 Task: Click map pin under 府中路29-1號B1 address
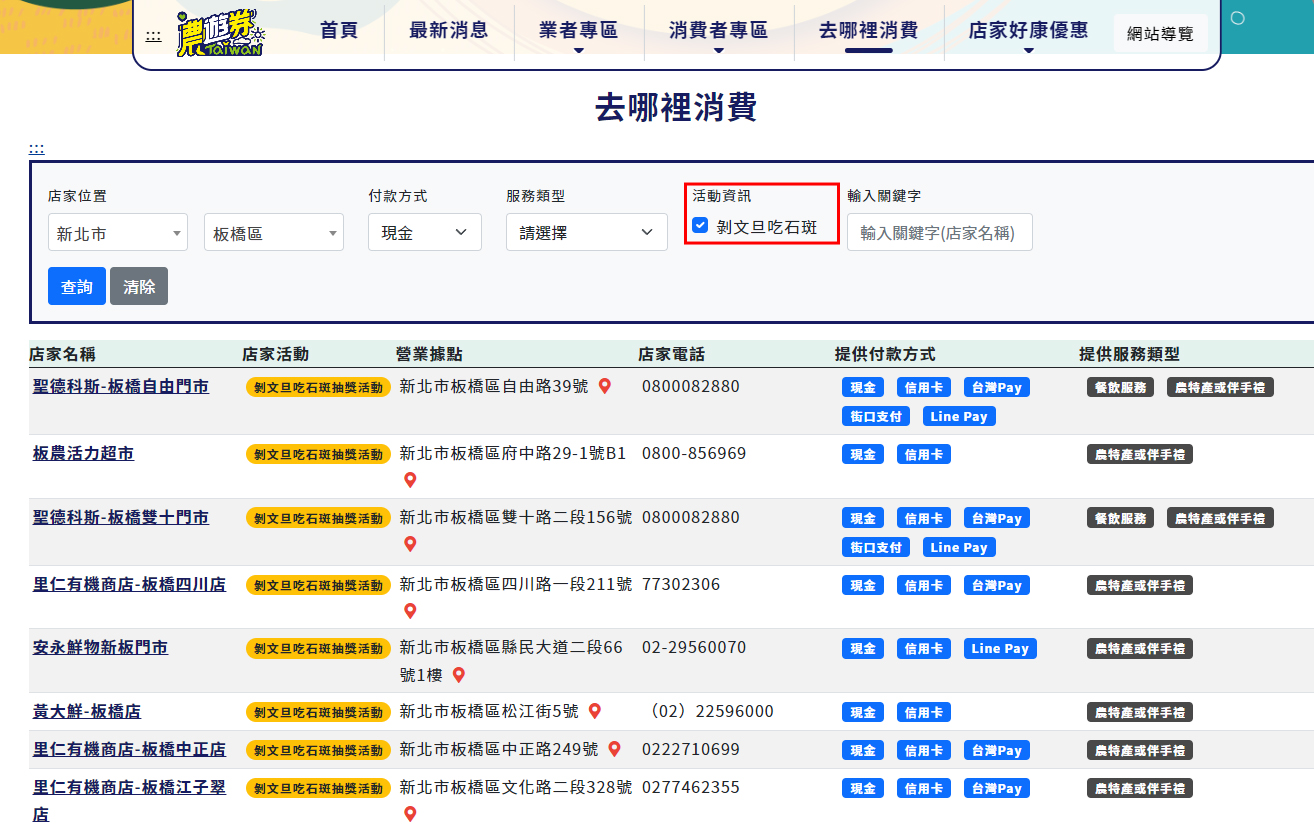click(410, 480)
